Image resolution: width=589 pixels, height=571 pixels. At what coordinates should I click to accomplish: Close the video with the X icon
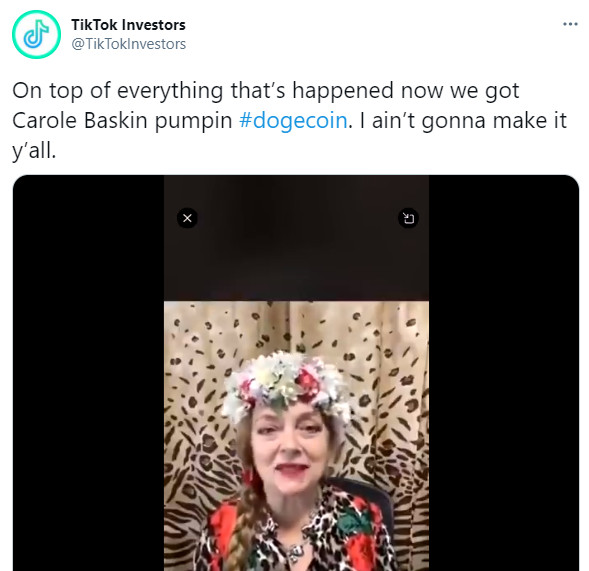[x=187, y=218]
